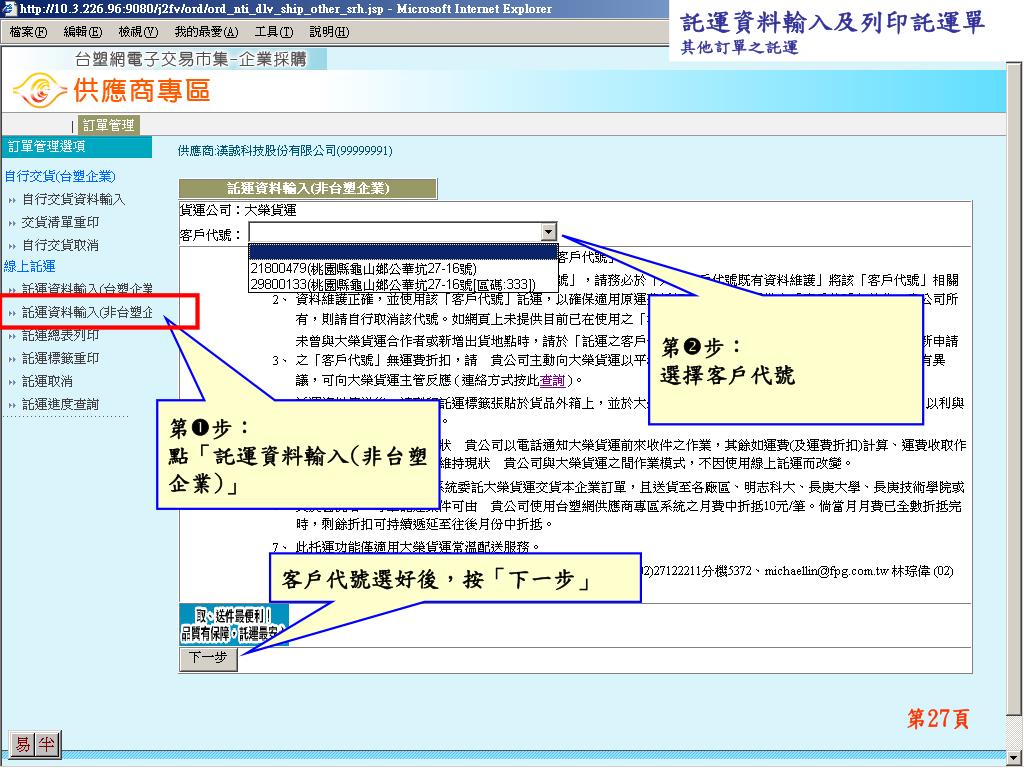
Task: Open 託運標籤重印 in sidebar
Action: [60, 358]
